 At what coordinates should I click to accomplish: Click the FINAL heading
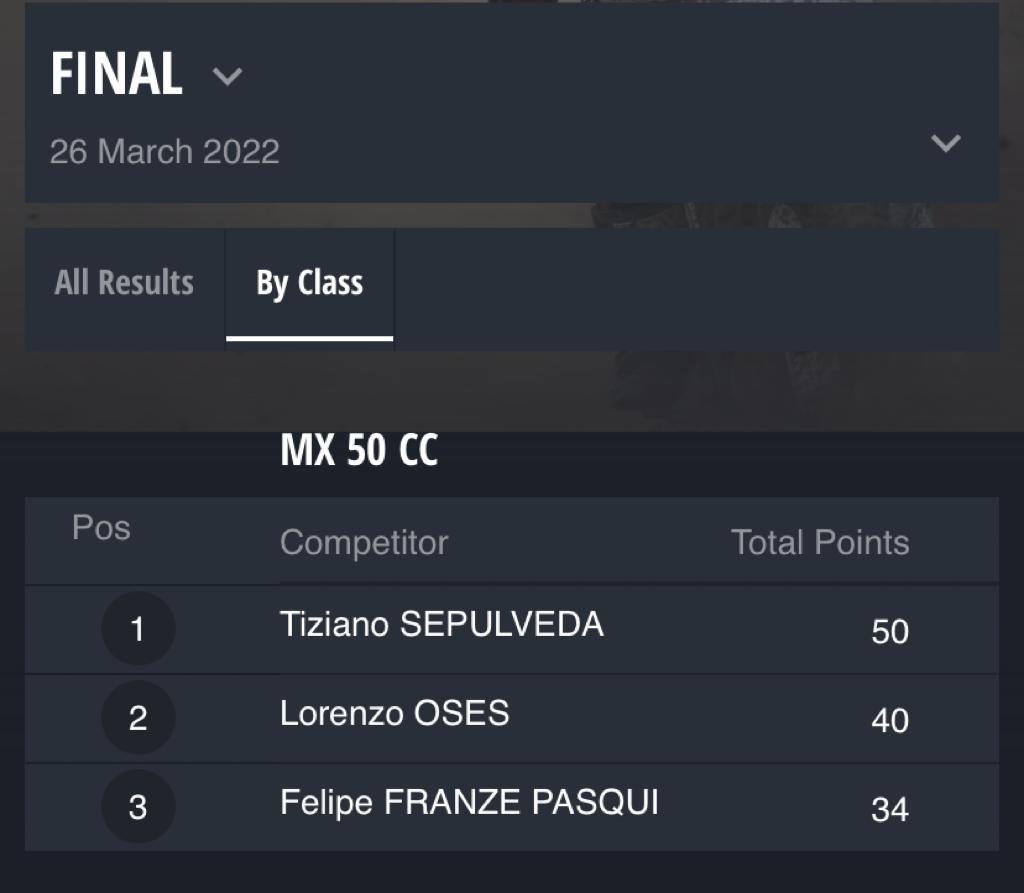(x=116, y=74)
